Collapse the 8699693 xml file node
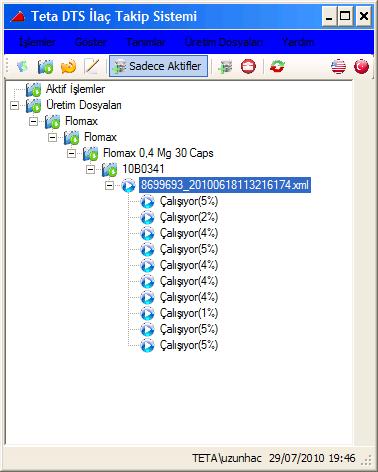 pos(109,185)
